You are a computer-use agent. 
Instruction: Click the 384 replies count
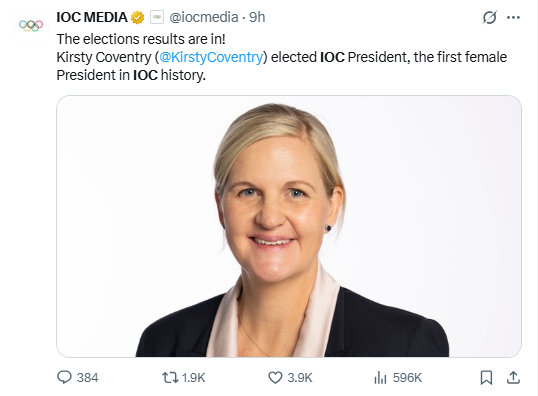tap(87, 378)
